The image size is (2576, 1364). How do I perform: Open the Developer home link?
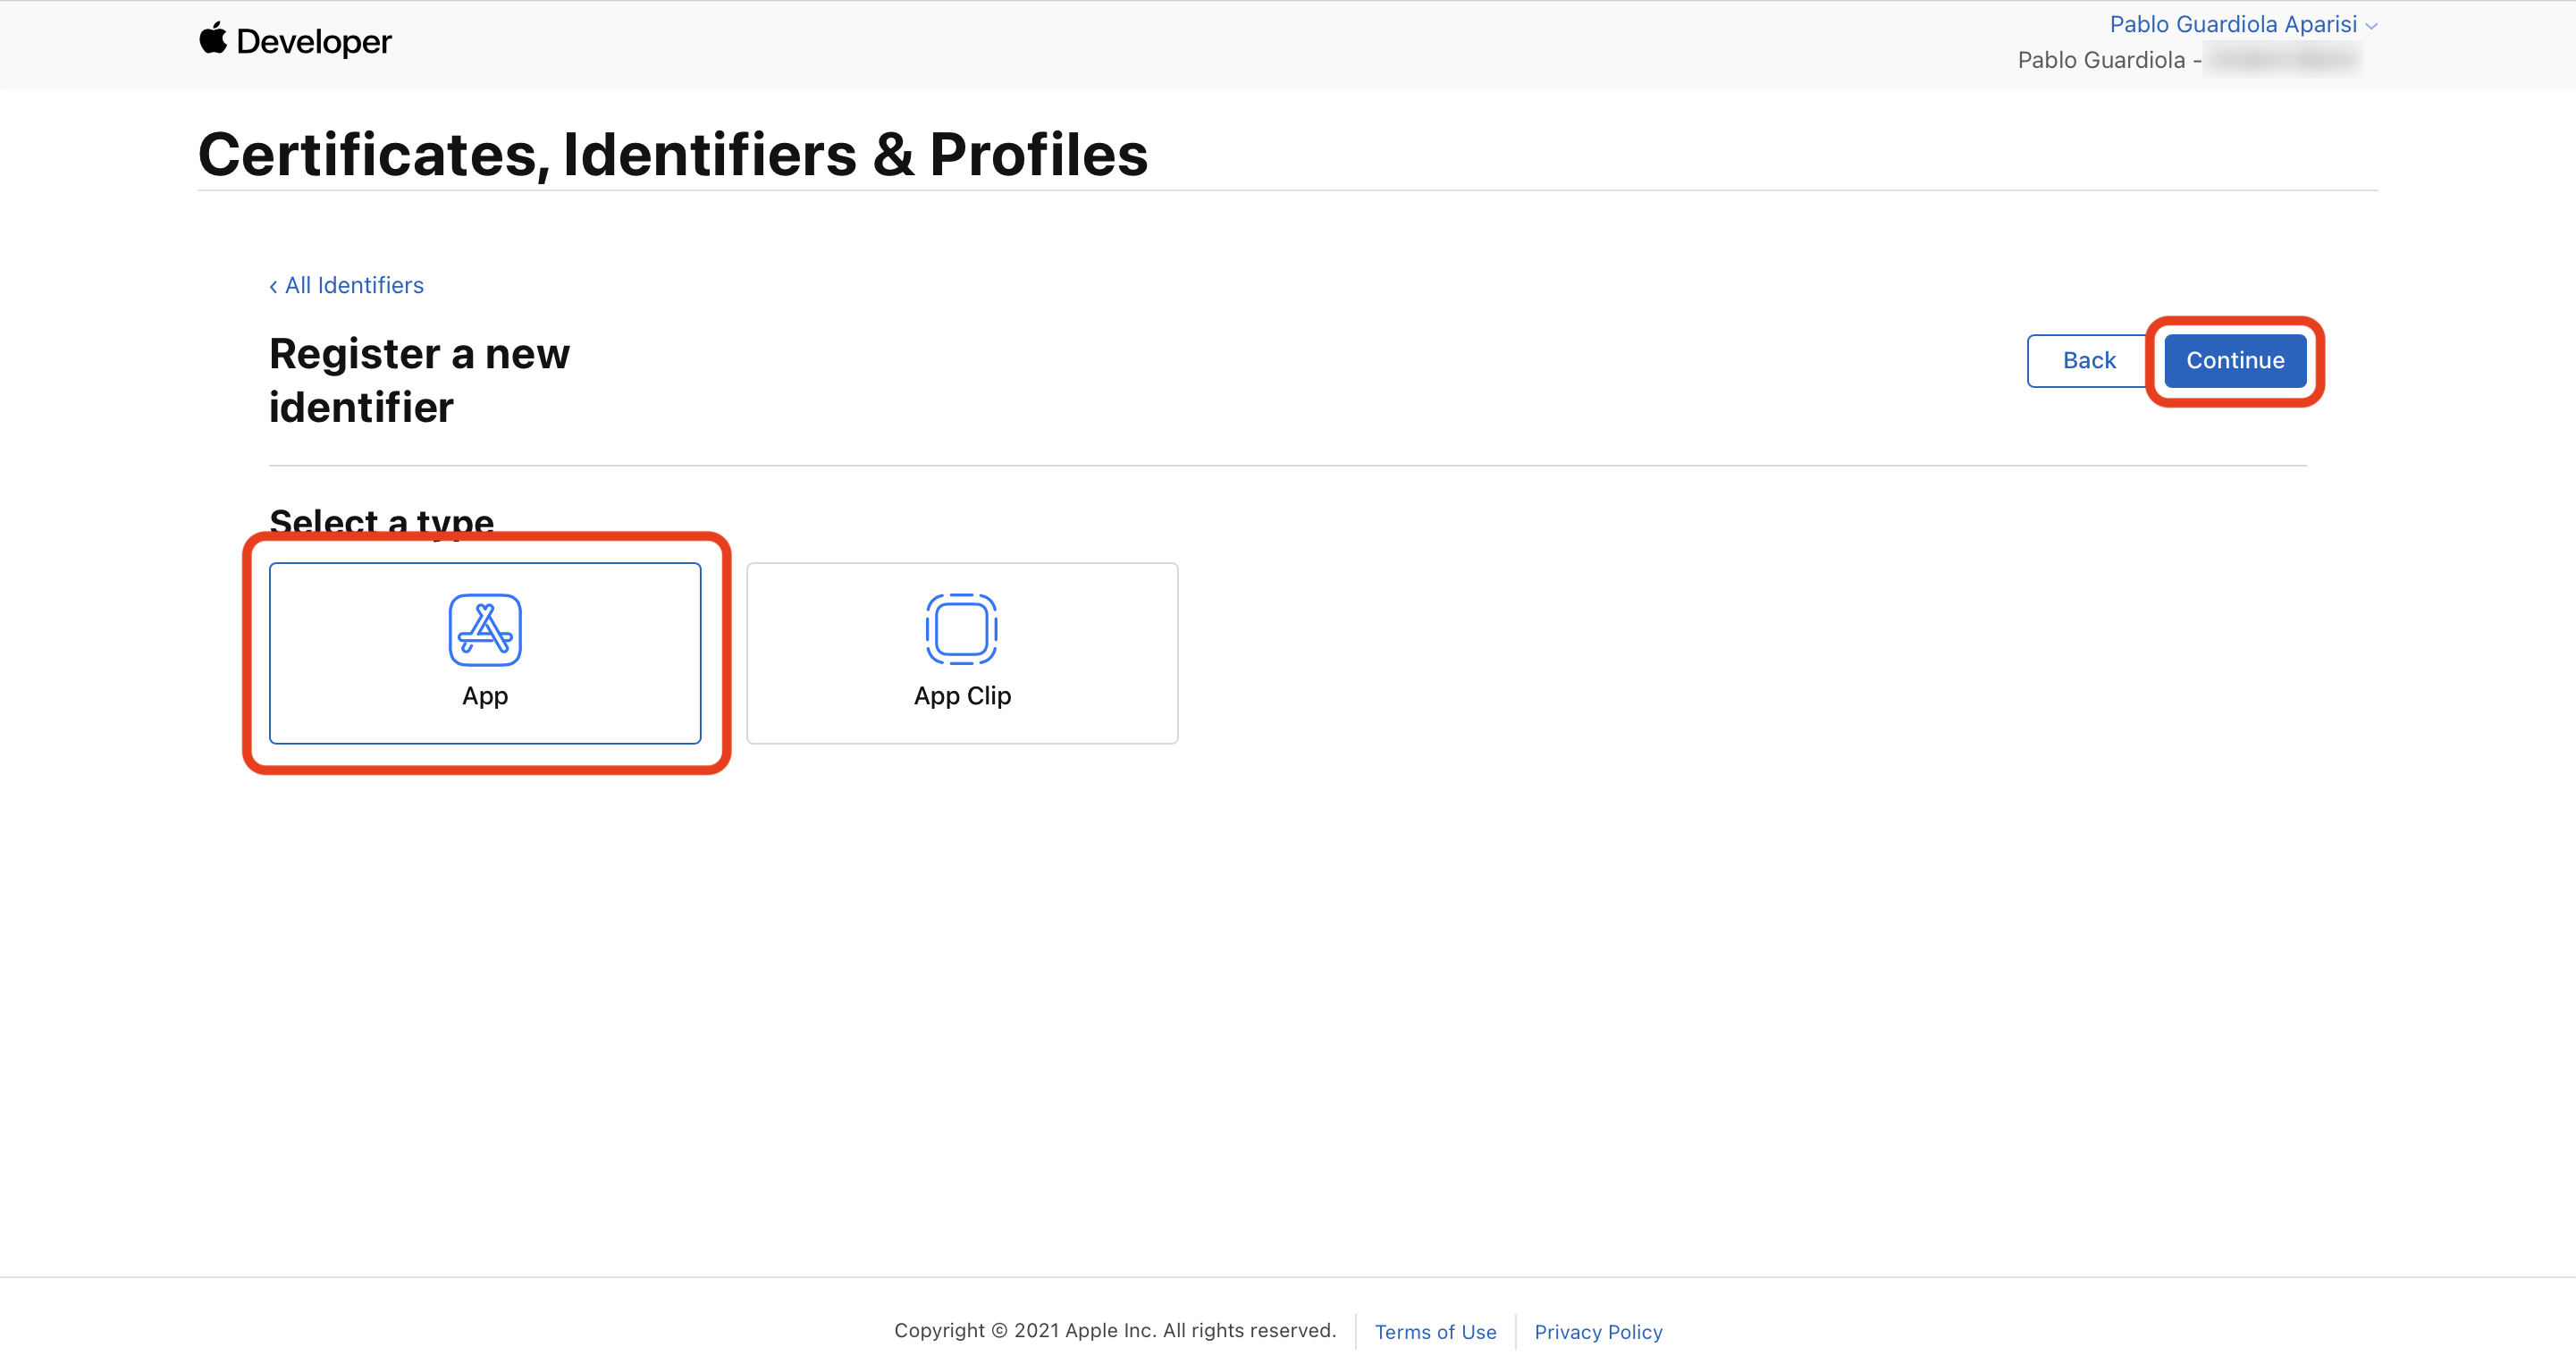point(313,42)
